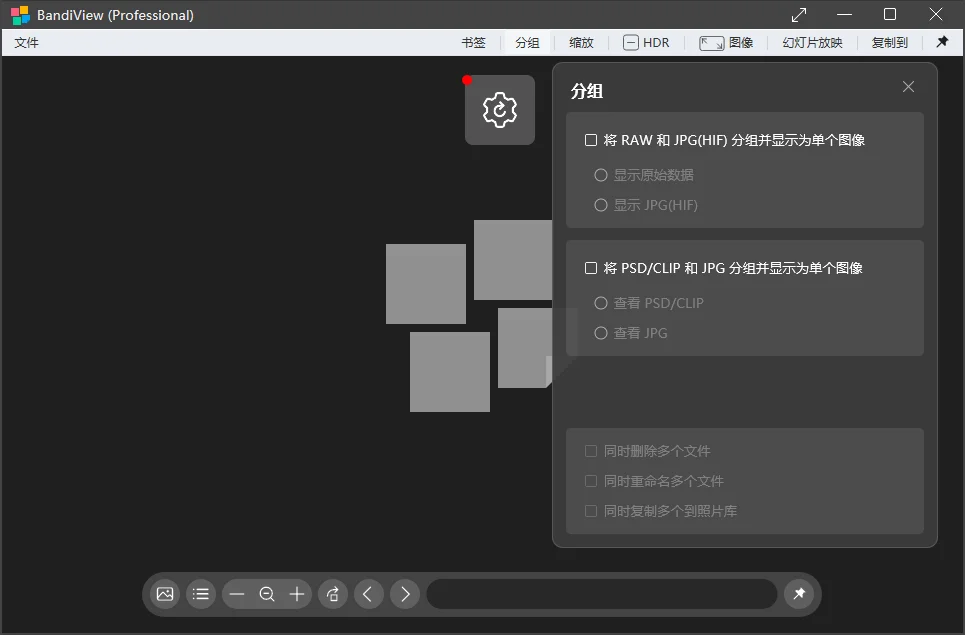Enable 将 PSD/CLIP 和 JPG 分组 checkbox
This screenshot has height=635, width=965.
[x=591, y=268]
